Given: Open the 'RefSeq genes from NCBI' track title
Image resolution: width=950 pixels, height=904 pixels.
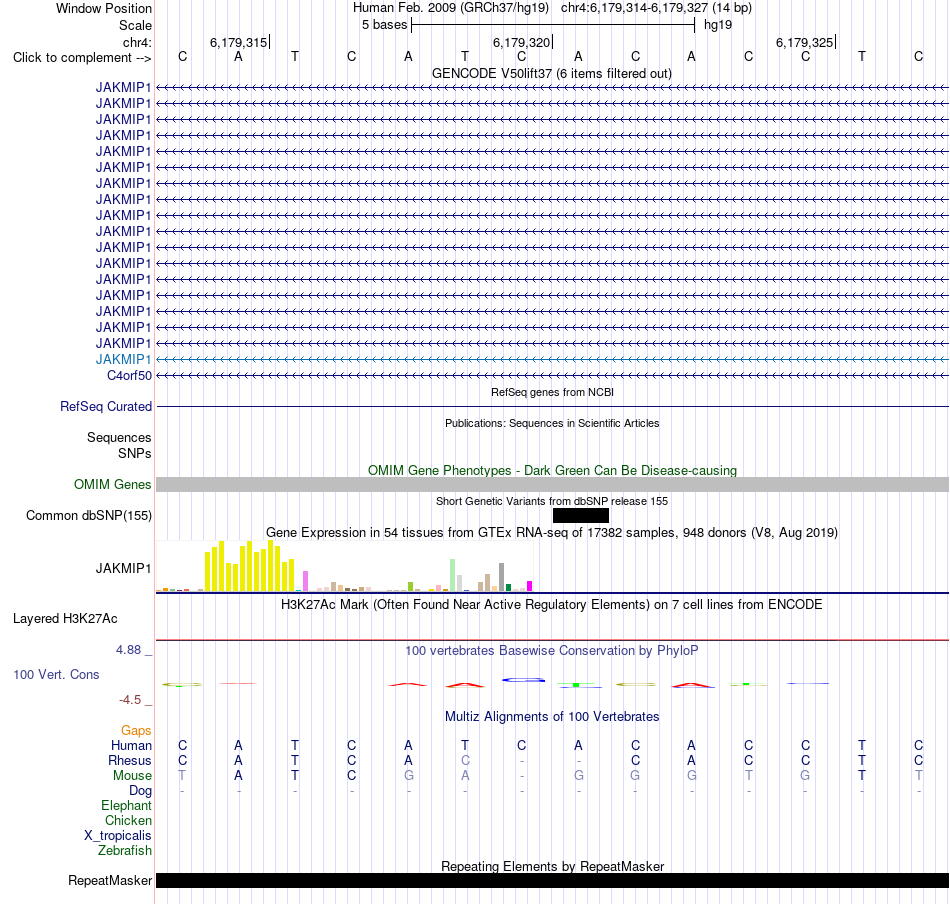Looking at the screenshot, I should click(552, 392).
